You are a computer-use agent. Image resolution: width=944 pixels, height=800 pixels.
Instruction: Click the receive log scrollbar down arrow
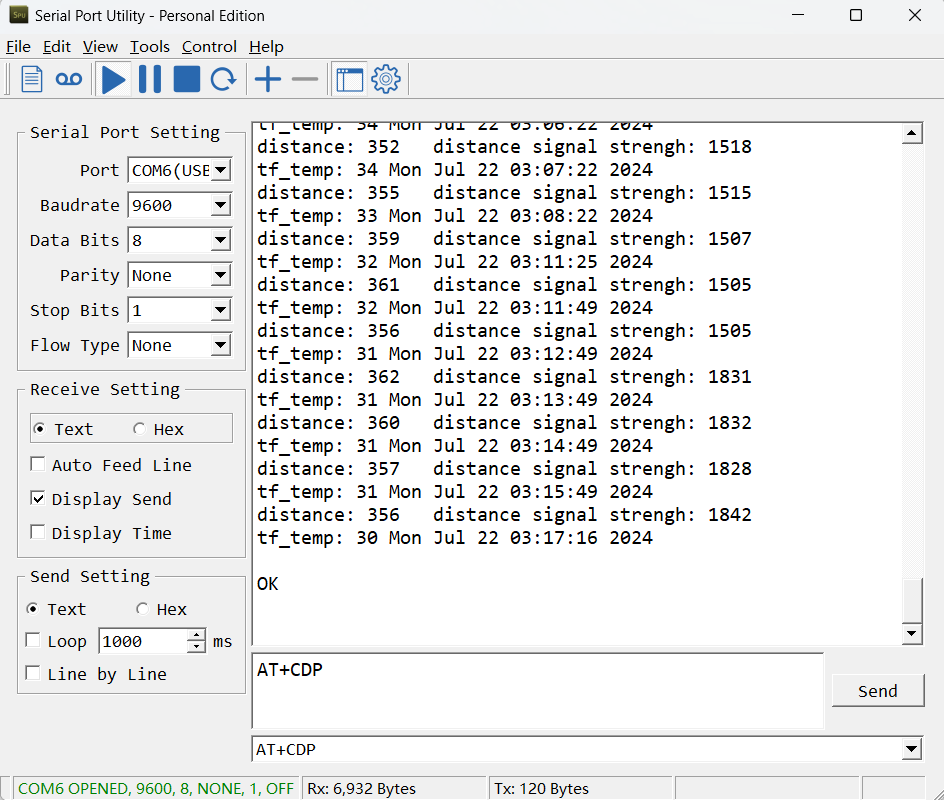912,633
